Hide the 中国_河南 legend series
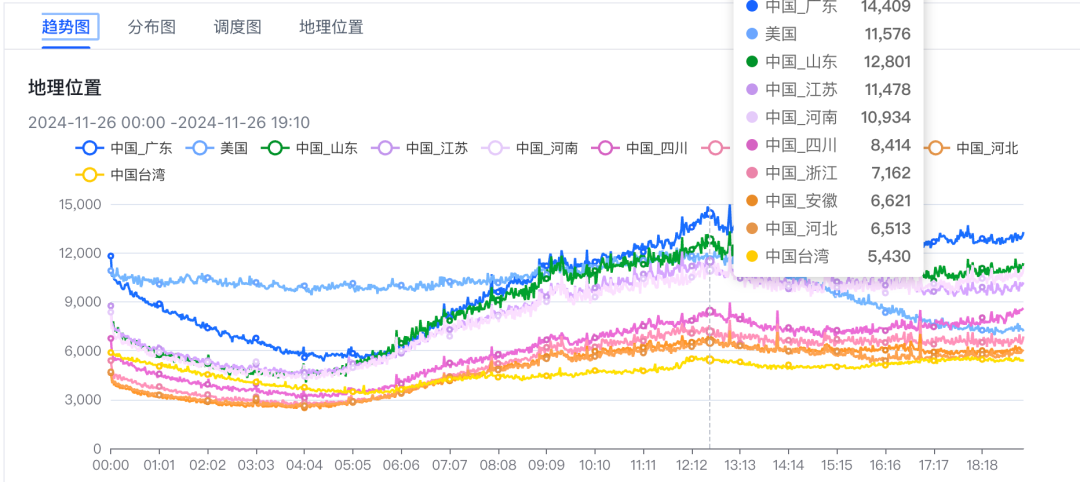 click(x=530, y=147)
